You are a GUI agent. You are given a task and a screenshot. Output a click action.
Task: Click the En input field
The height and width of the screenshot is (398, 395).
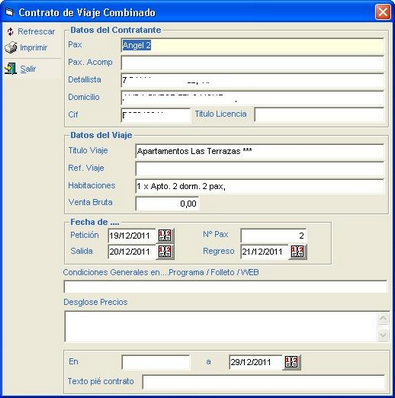tap(156, 362)
